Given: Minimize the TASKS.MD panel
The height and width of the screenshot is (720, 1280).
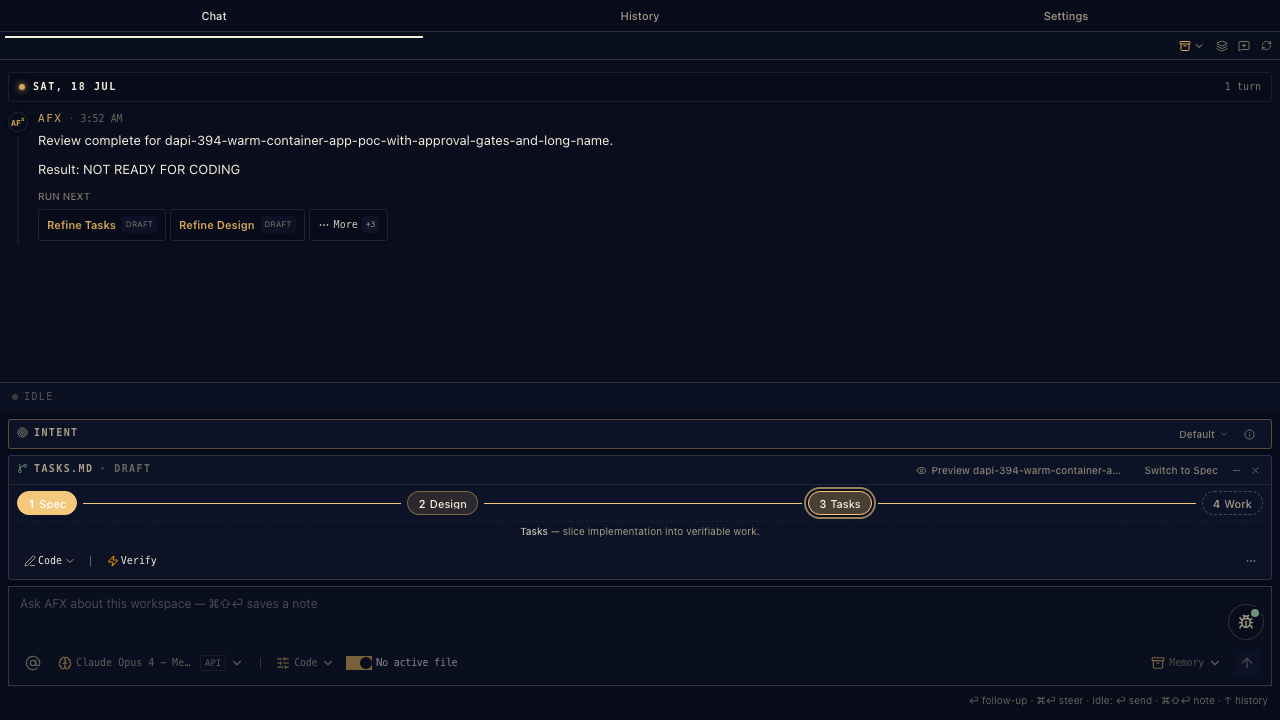Looking at the screenshot, I should 1236,470.
